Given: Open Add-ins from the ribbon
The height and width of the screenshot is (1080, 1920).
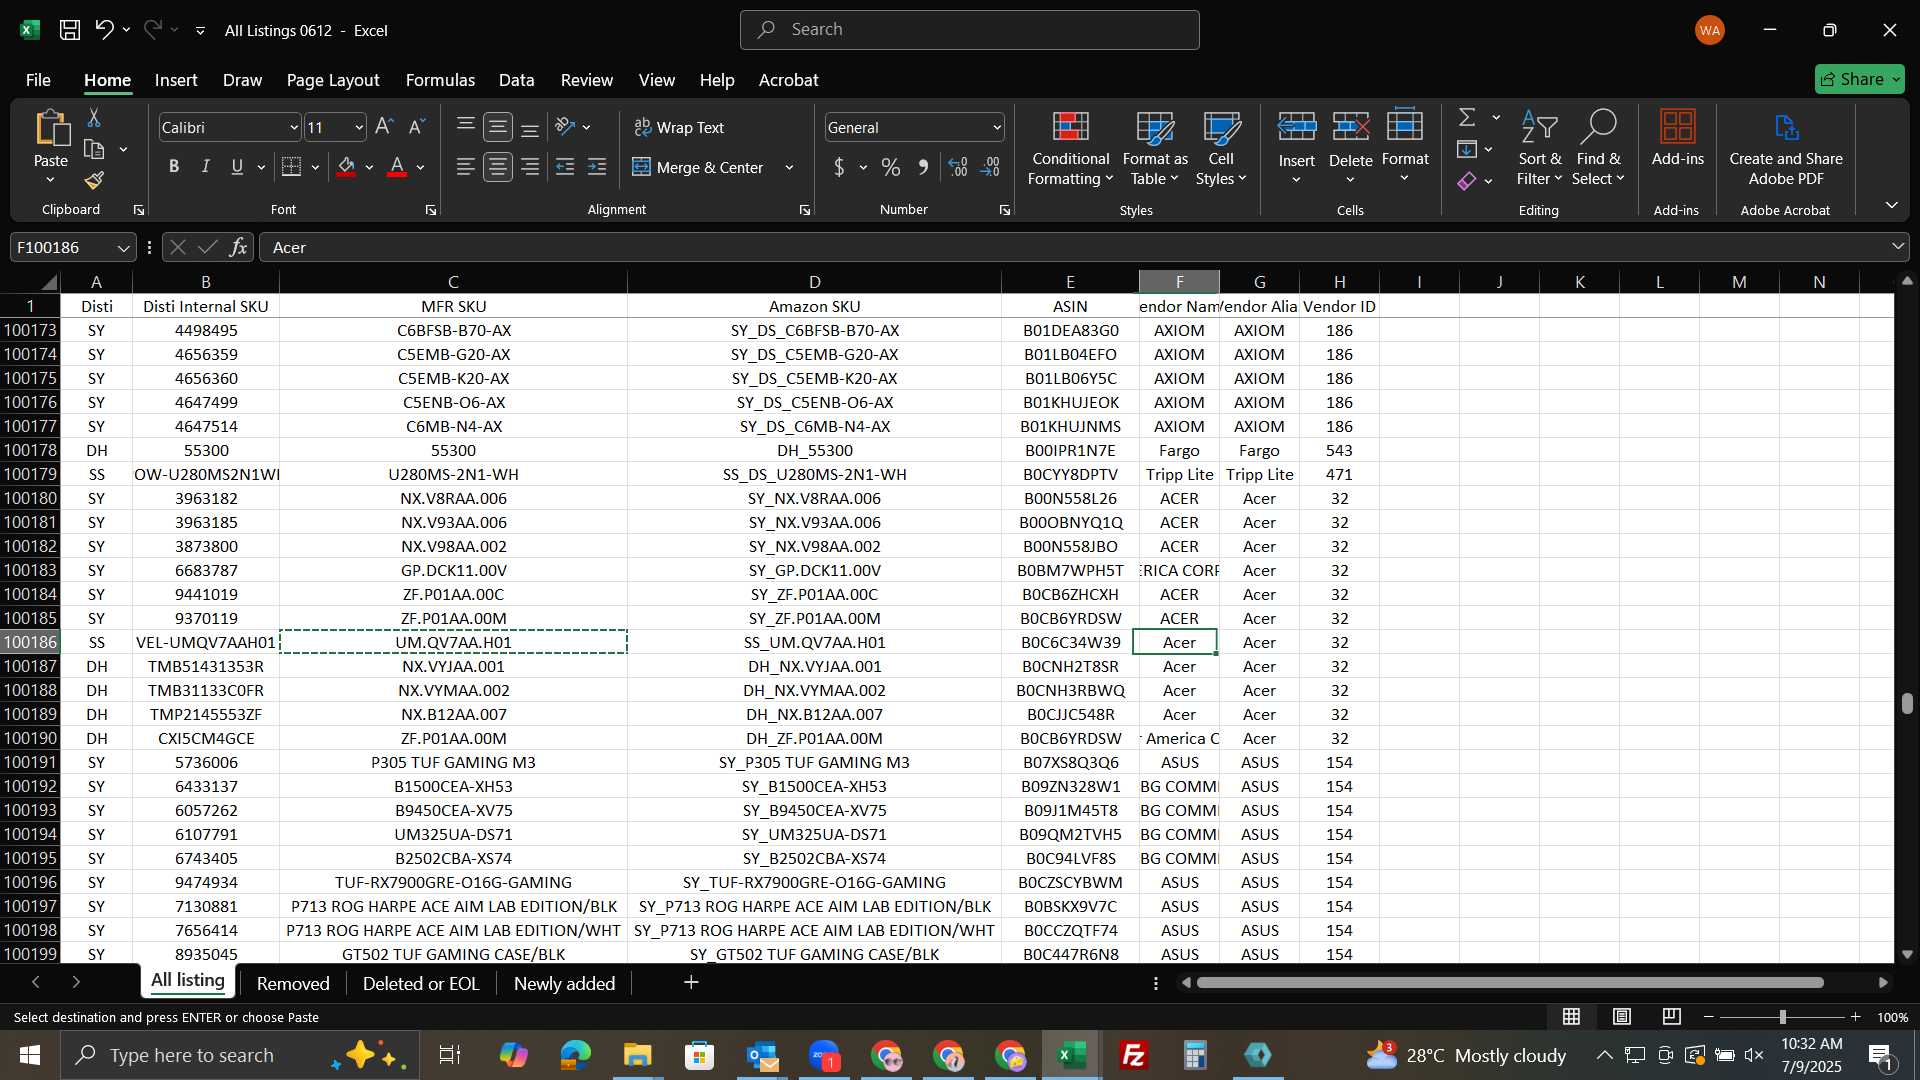Looking at the screenshot, I should 1677,136.
